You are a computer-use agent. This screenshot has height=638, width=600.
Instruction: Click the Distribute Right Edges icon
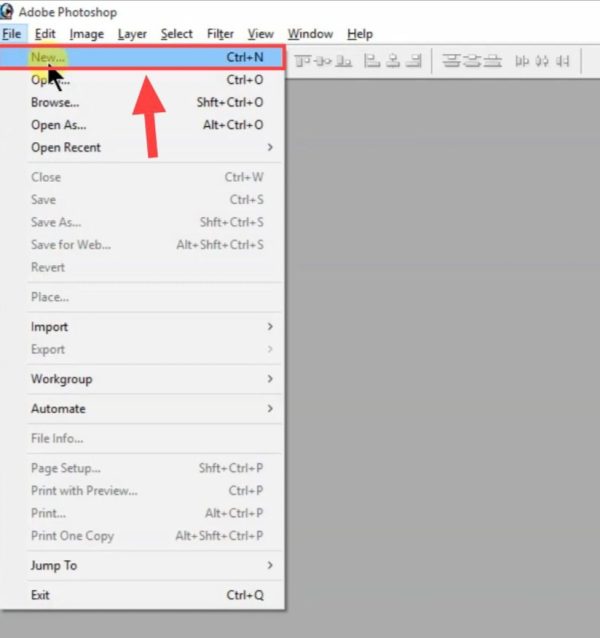coord(563,61)
